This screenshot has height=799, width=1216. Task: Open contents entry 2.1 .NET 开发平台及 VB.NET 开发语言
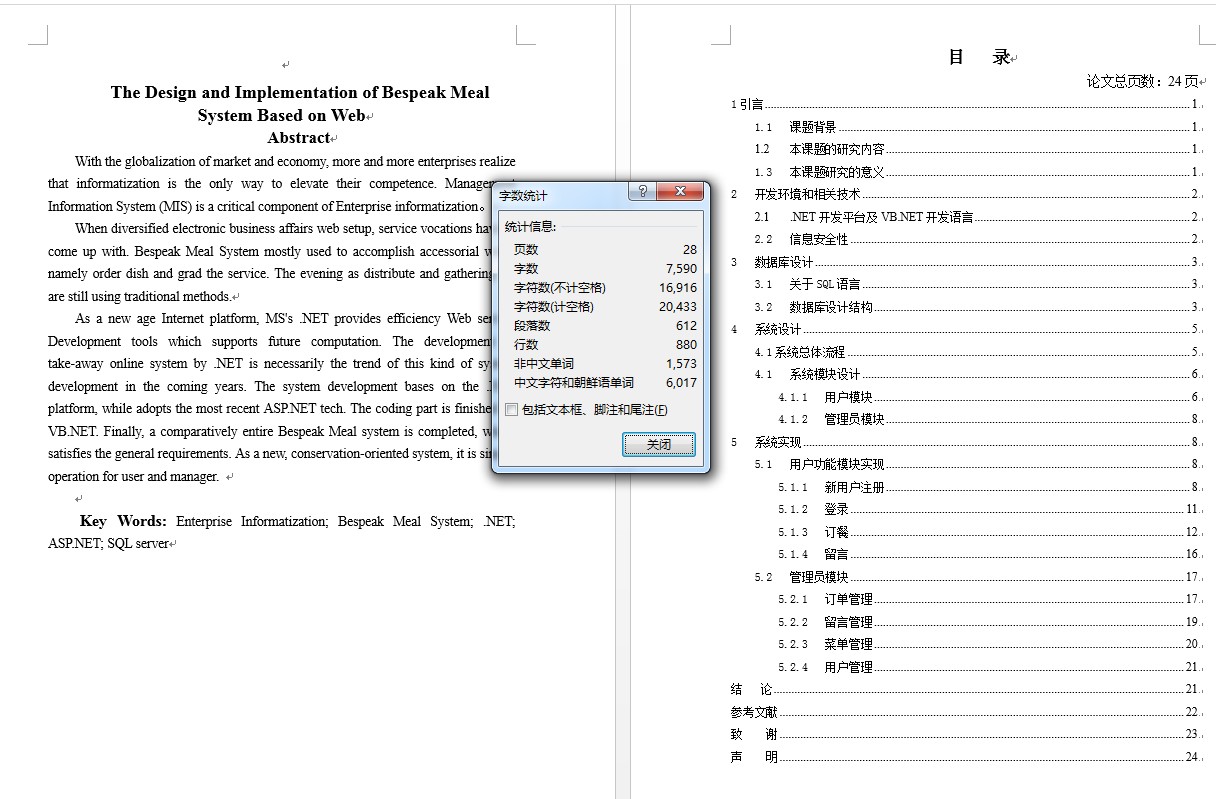pos(976,217)
